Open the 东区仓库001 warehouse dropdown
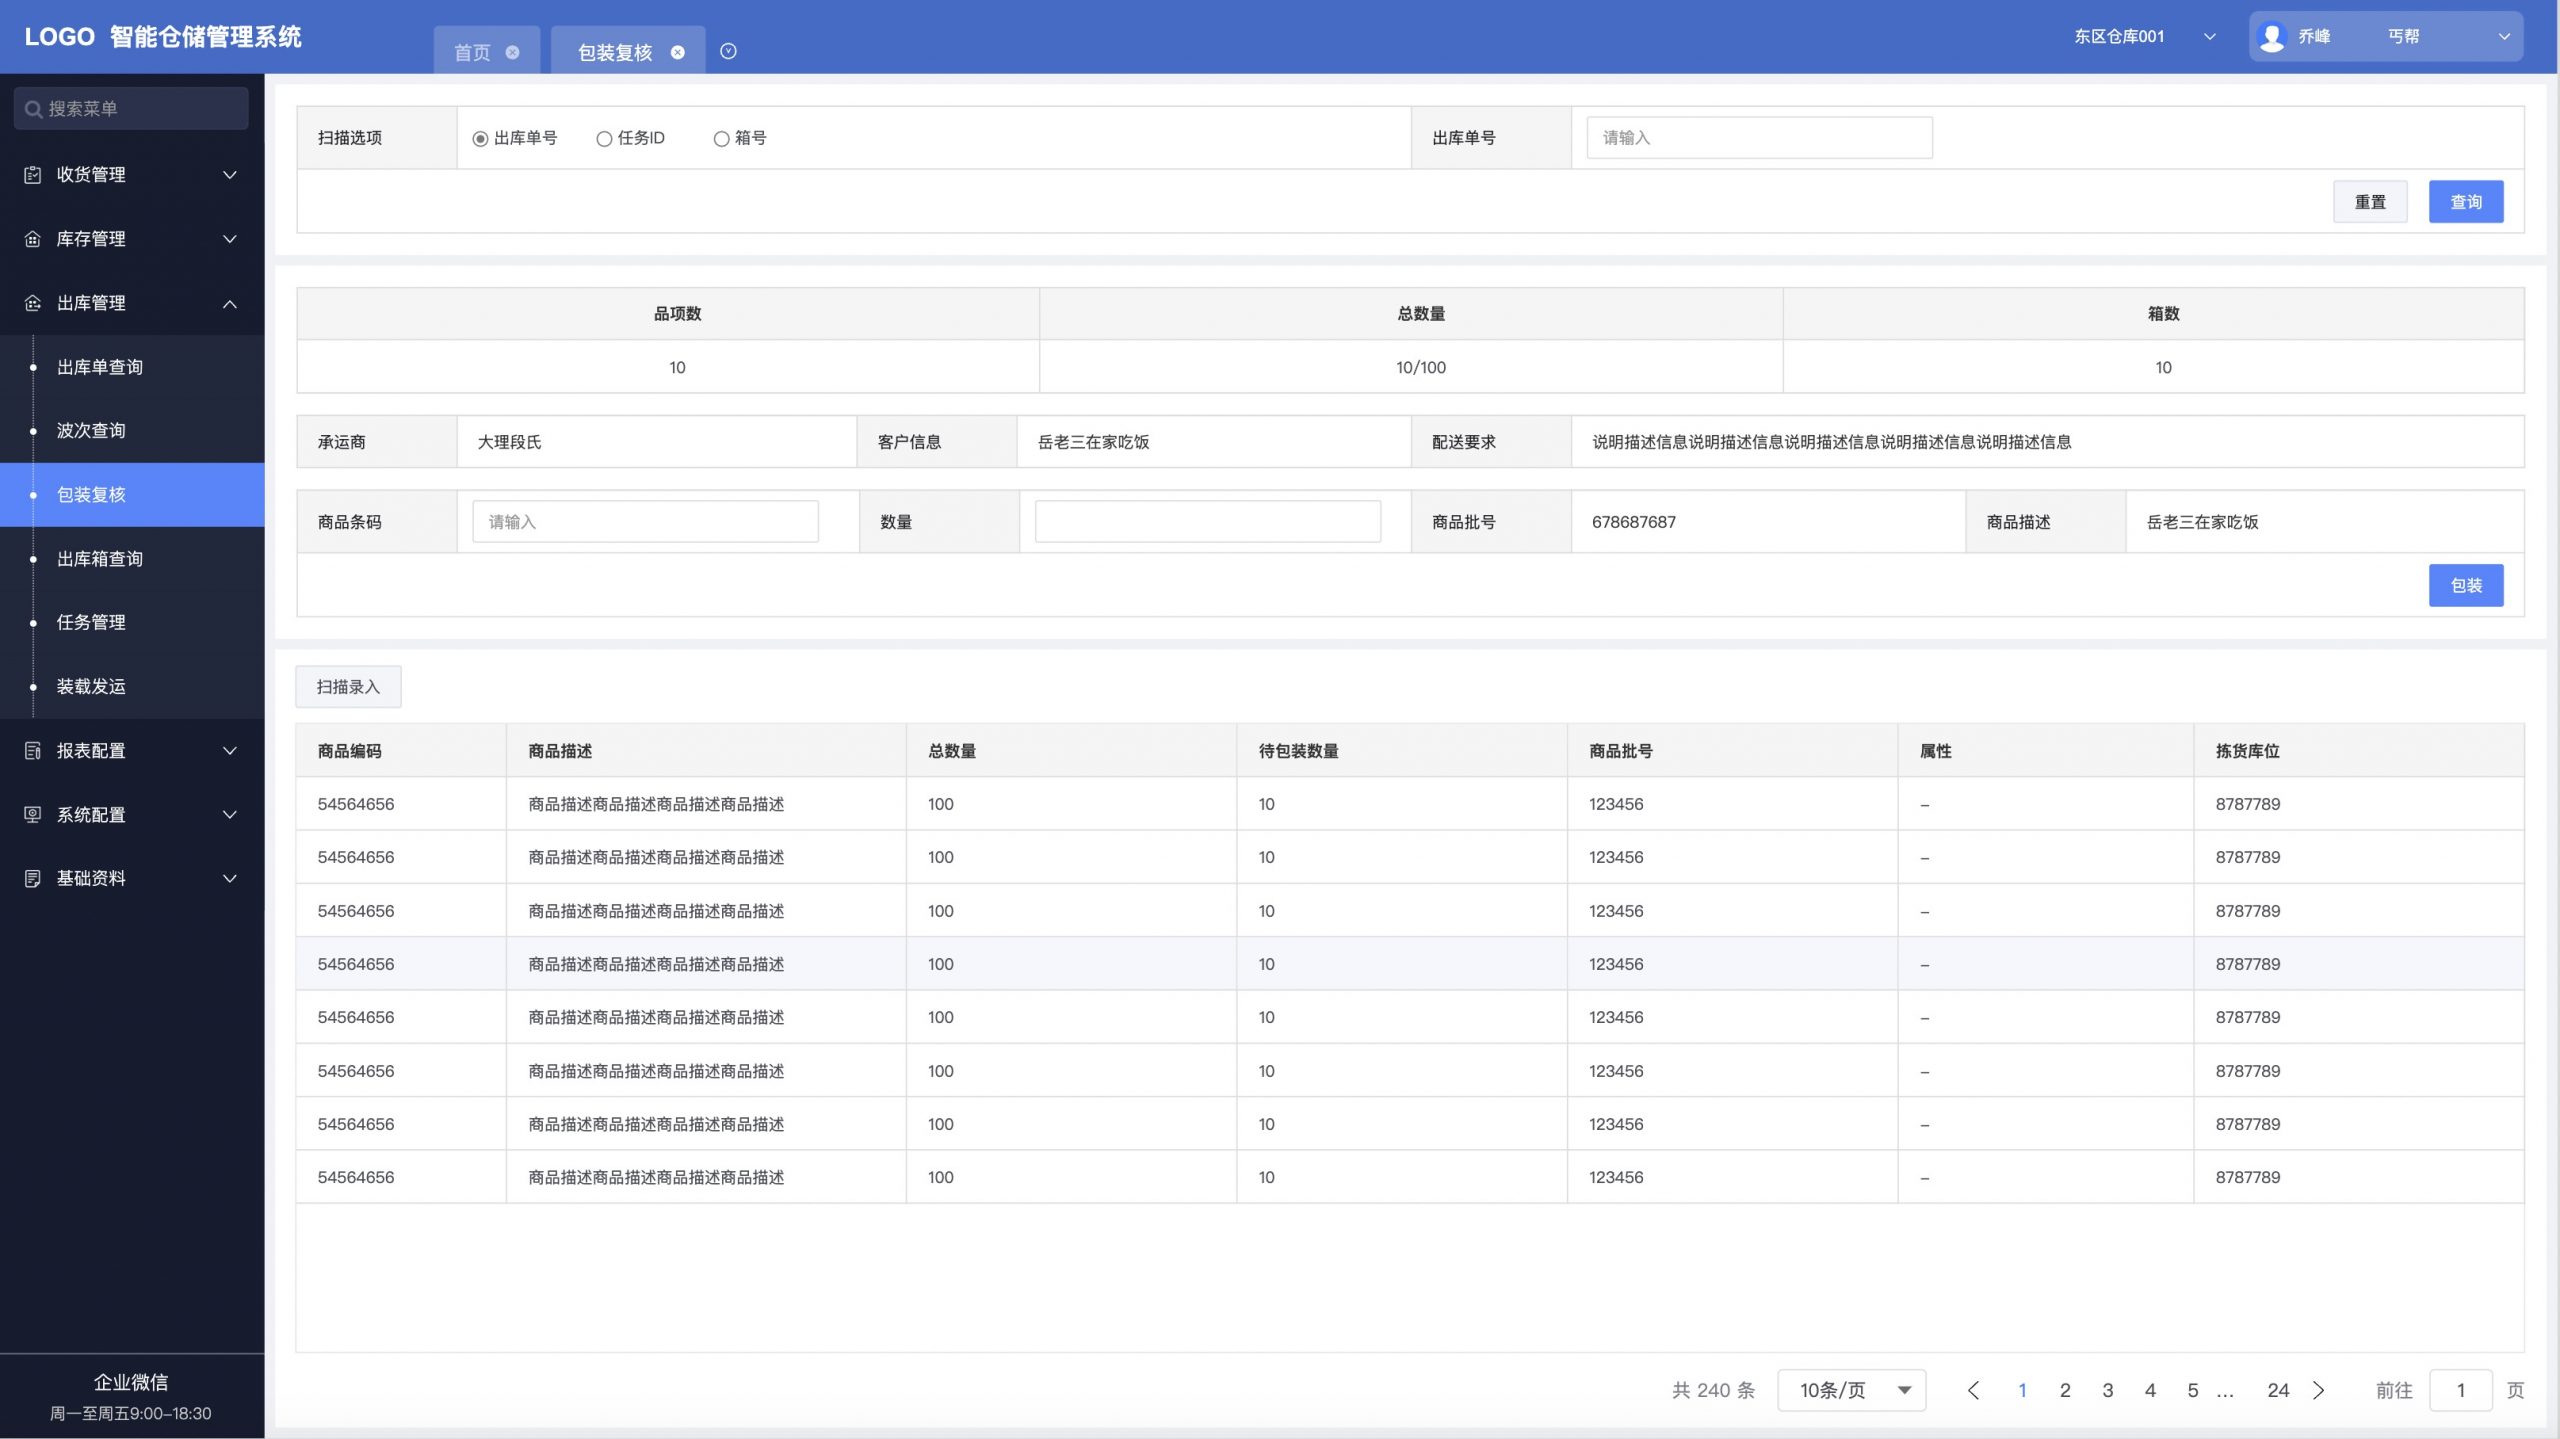2560x1439 pixels. pos(2144,37)
